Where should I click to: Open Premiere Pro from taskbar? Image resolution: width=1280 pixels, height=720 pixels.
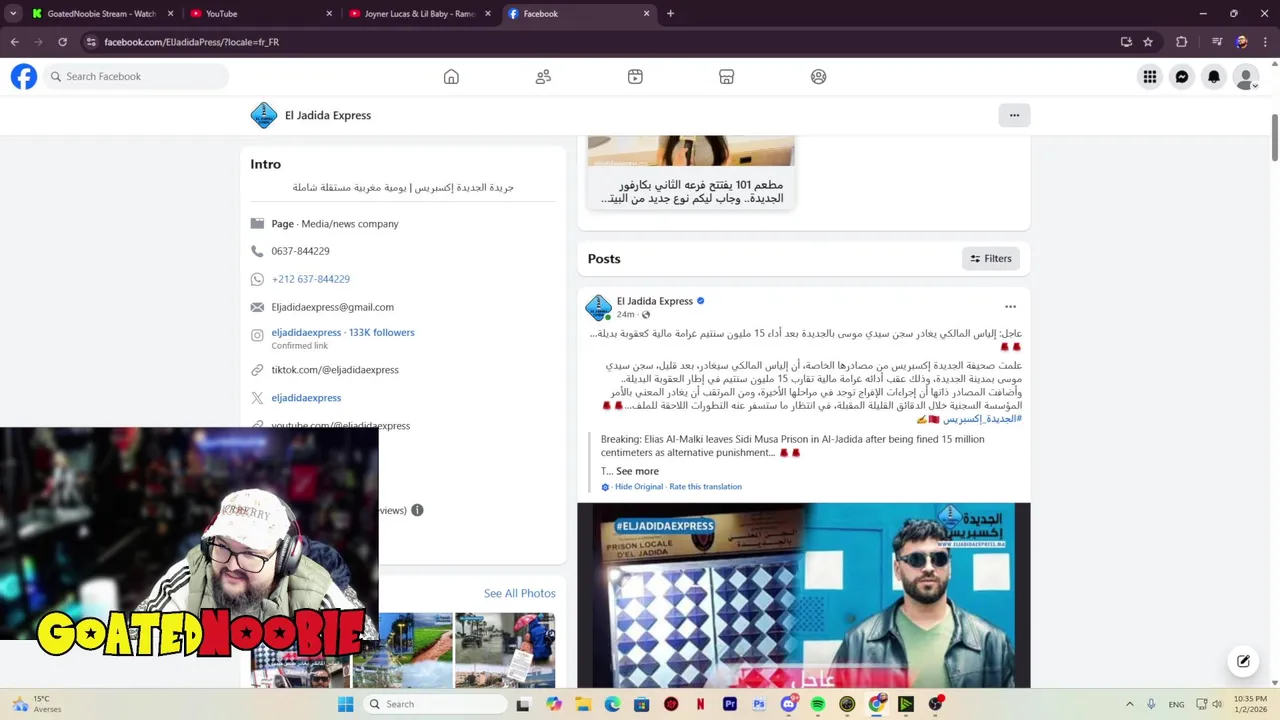730,704
